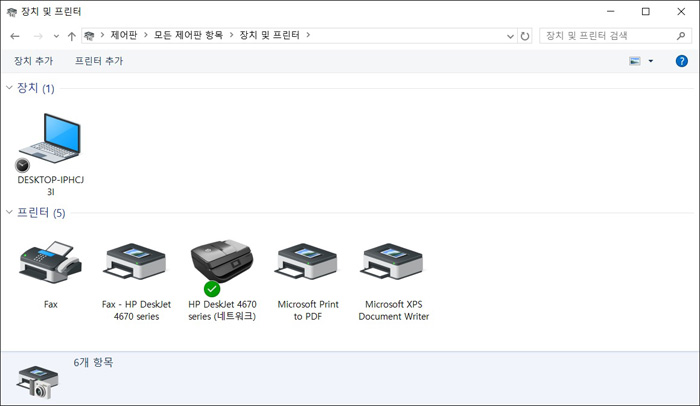Click 모든 제어판 항목 breadcrumb
700x406 pixels.
click(x=188, y=35)
